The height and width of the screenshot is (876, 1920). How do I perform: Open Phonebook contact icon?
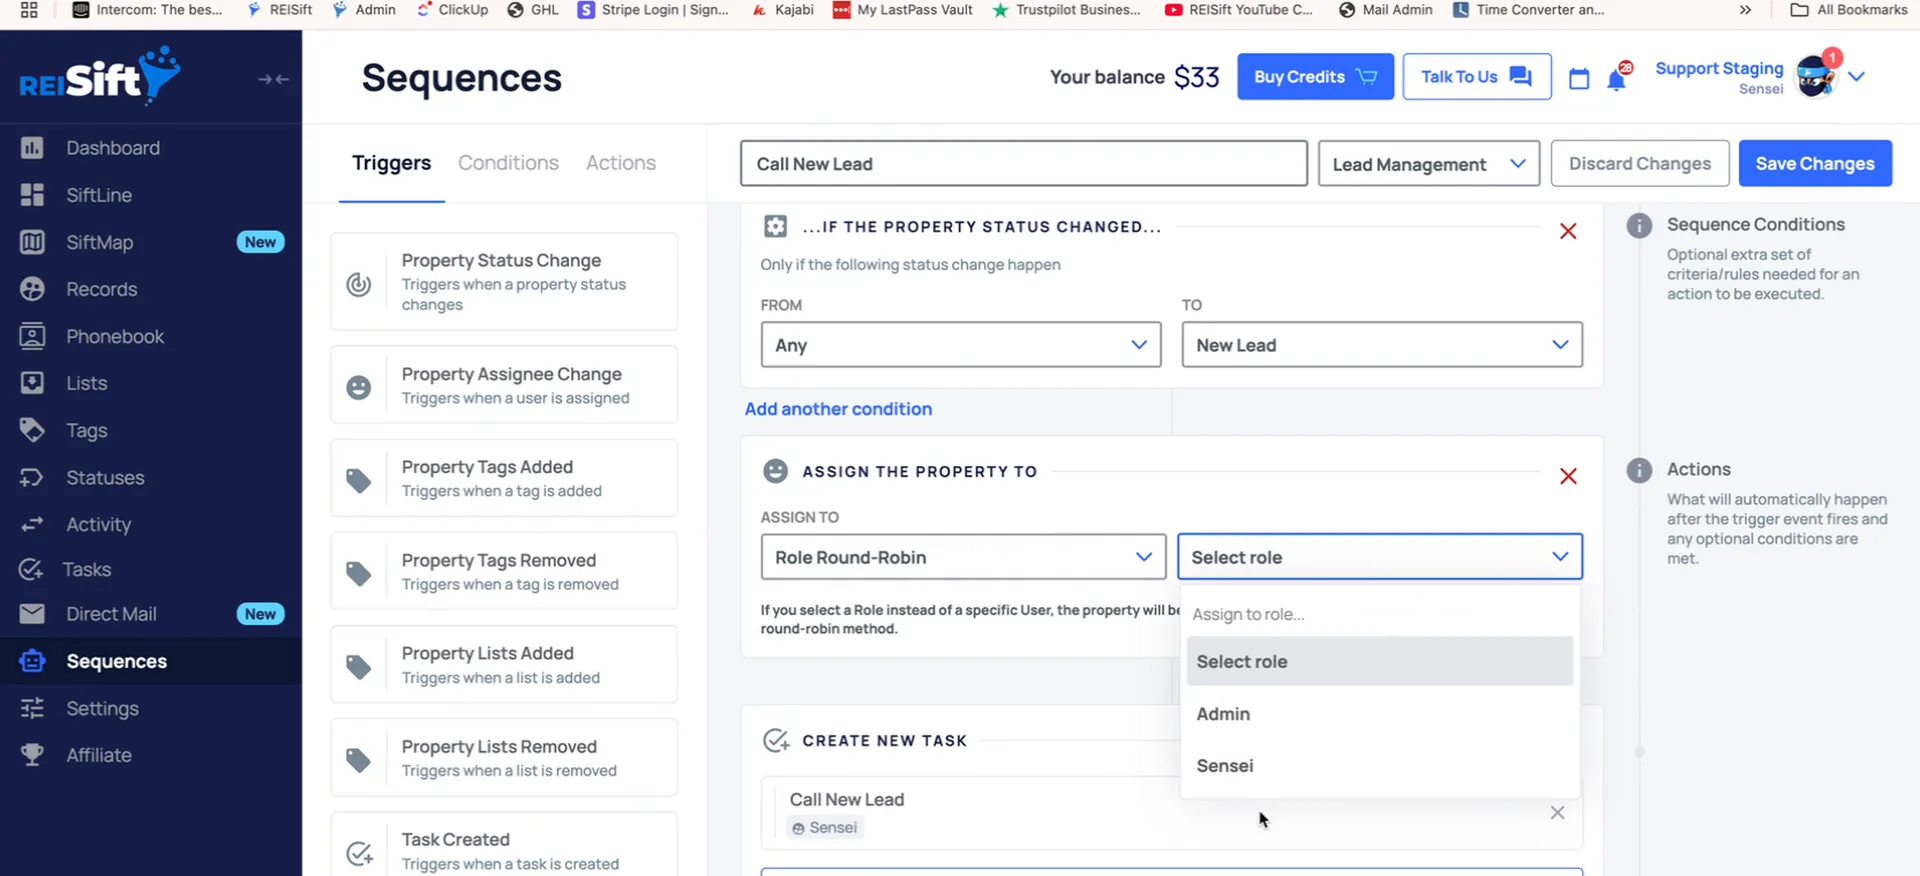pyautogui.click(x=32, y=336)
